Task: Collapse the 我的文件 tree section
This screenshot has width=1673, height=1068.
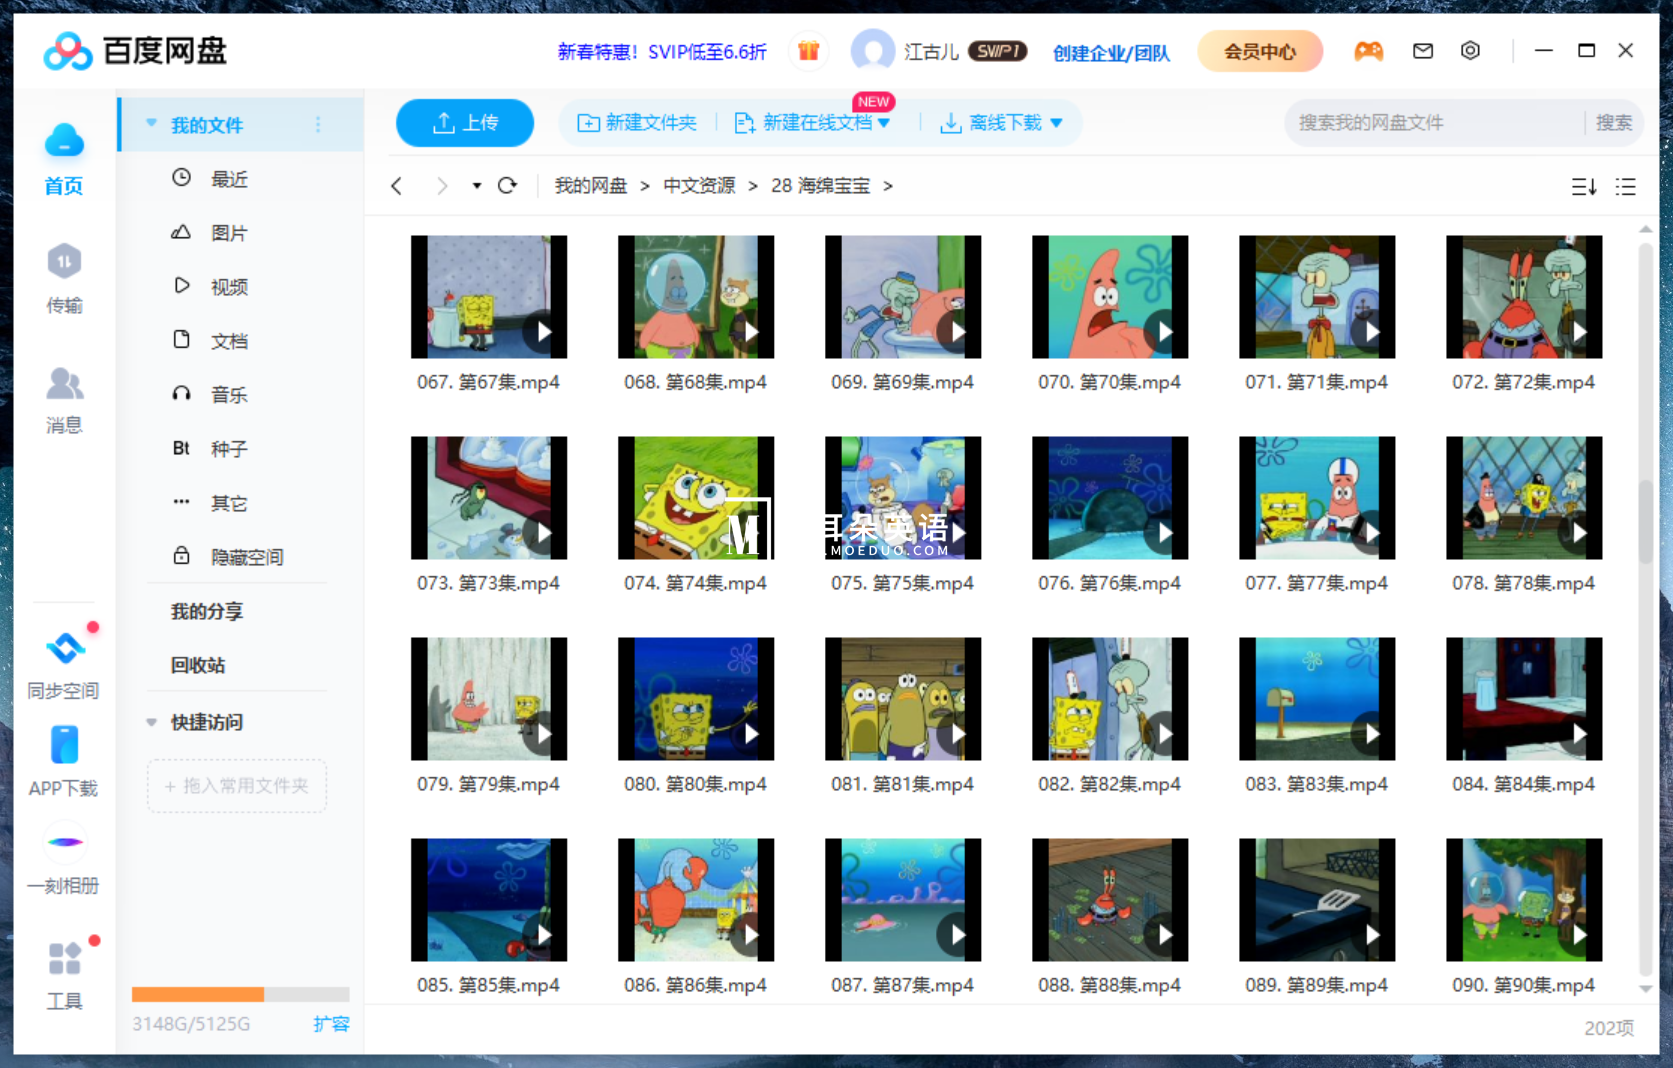Action: coord(151,123)
